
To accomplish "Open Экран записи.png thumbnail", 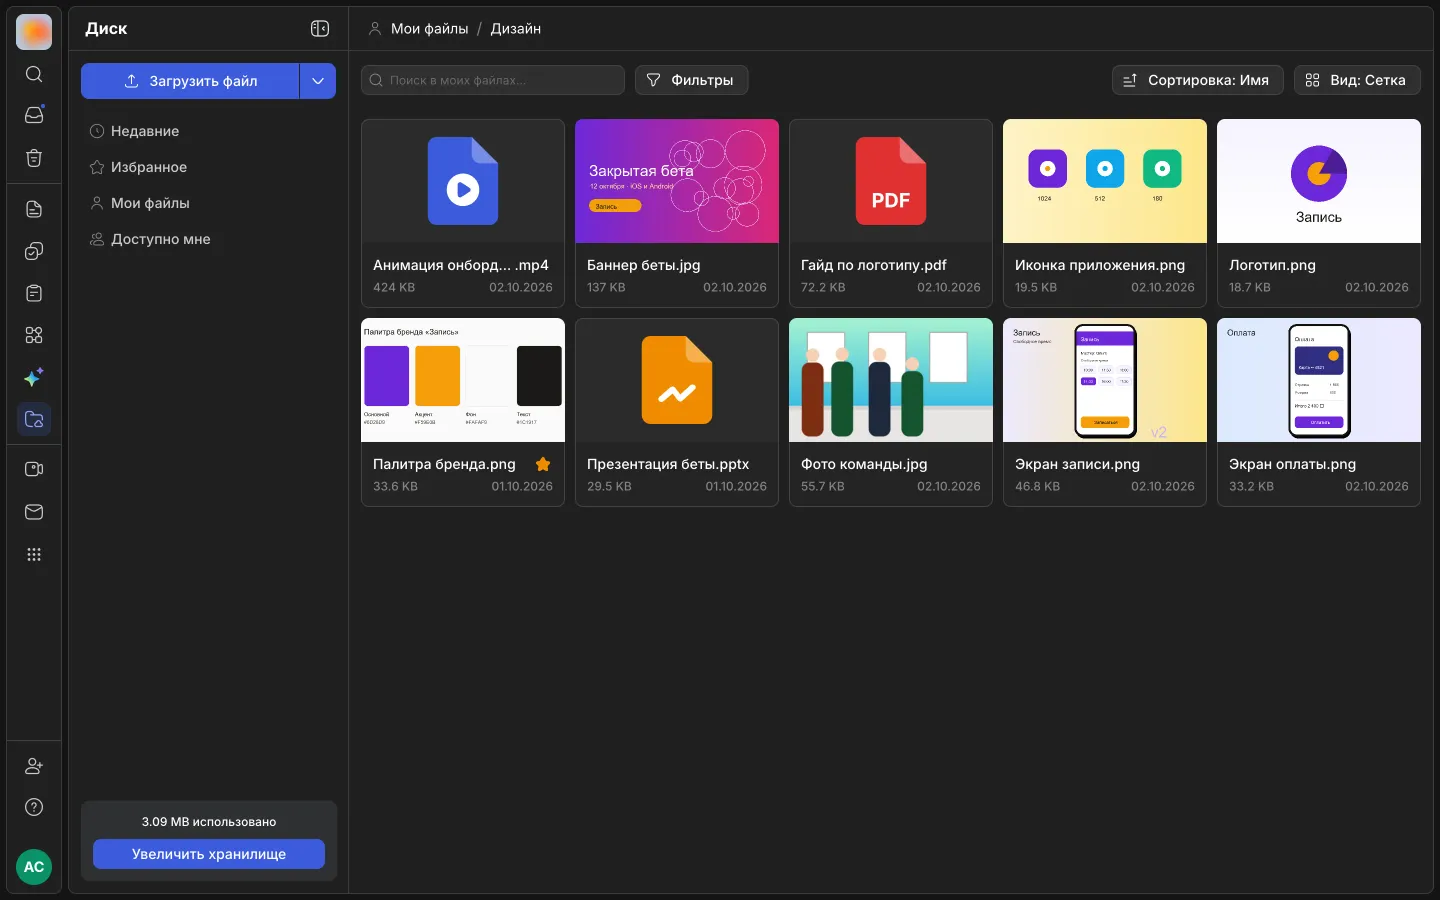I will pyautogui.click(x=1105, y=380).
